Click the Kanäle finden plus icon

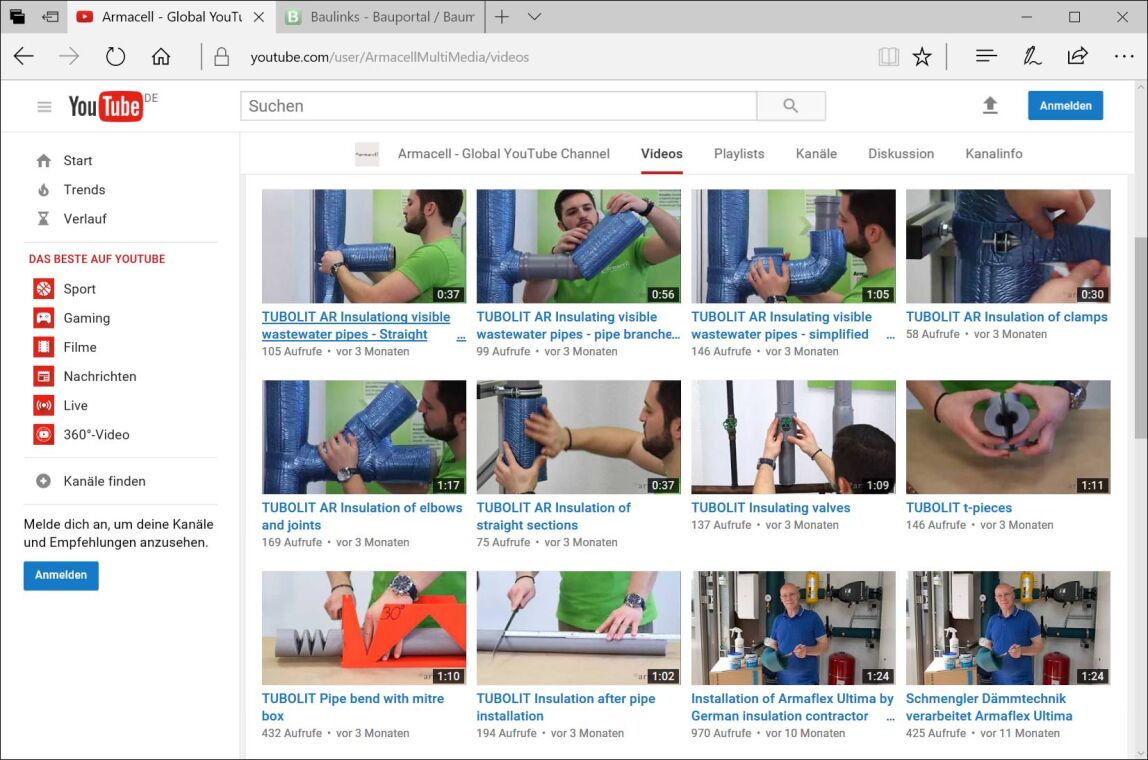click(44, 481)
